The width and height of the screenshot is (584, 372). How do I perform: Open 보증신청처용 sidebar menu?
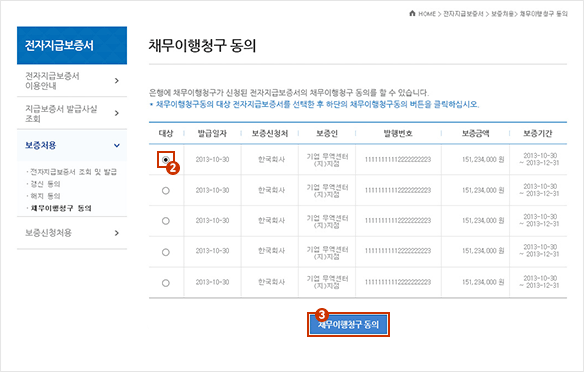tap(48, 233)
